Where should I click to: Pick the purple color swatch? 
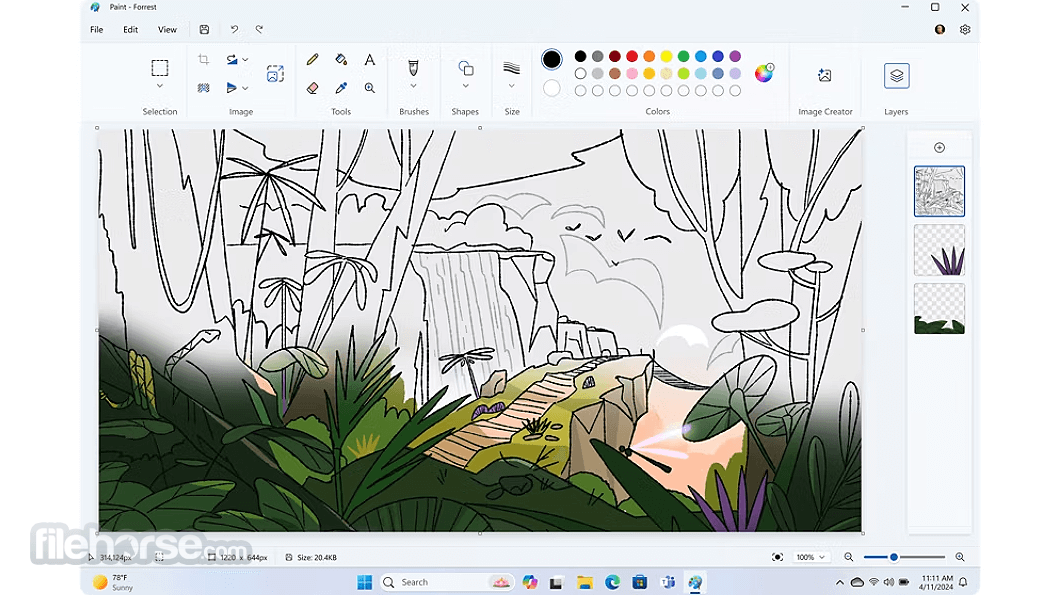tap(735, 56)
